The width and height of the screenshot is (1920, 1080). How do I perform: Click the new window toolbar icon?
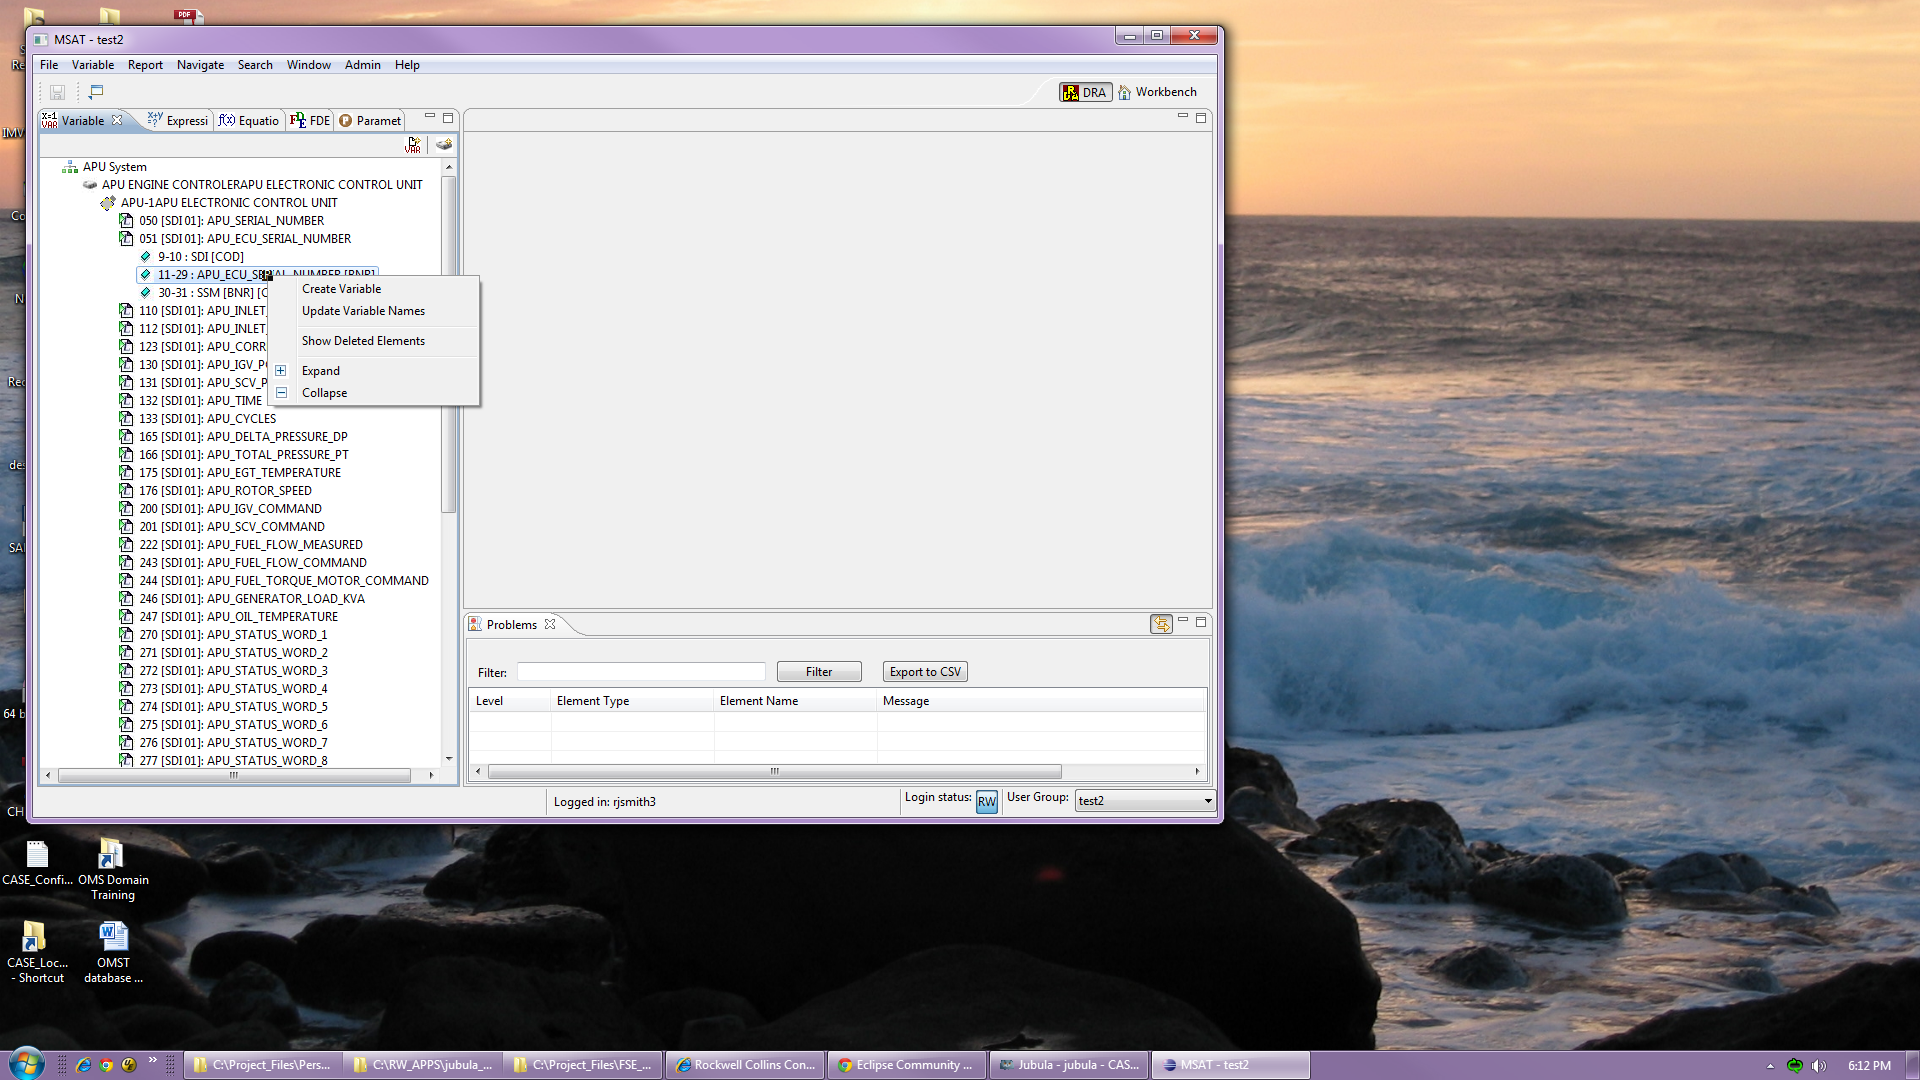coord(96,92)
